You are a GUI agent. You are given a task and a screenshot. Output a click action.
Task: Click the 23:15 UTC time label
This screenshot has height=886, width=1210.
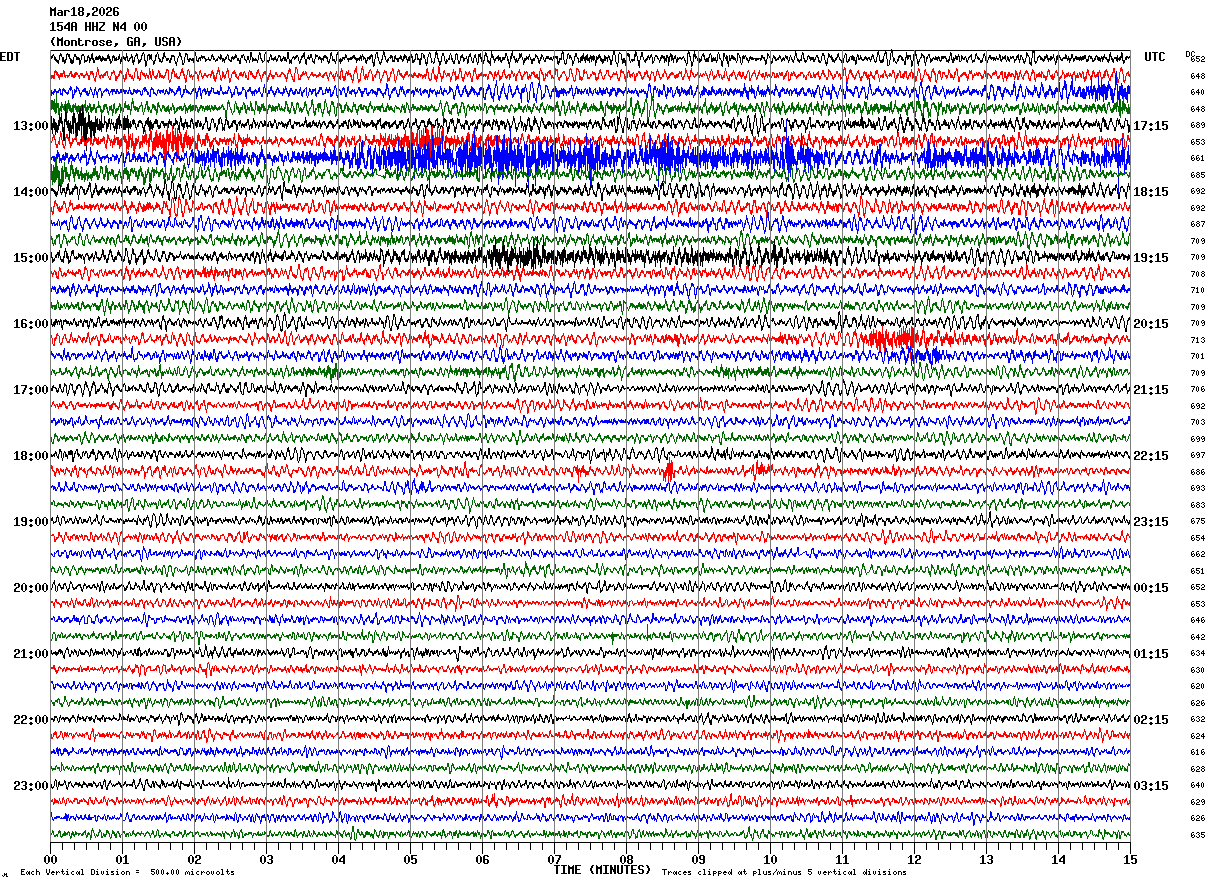coord(1150,522)
